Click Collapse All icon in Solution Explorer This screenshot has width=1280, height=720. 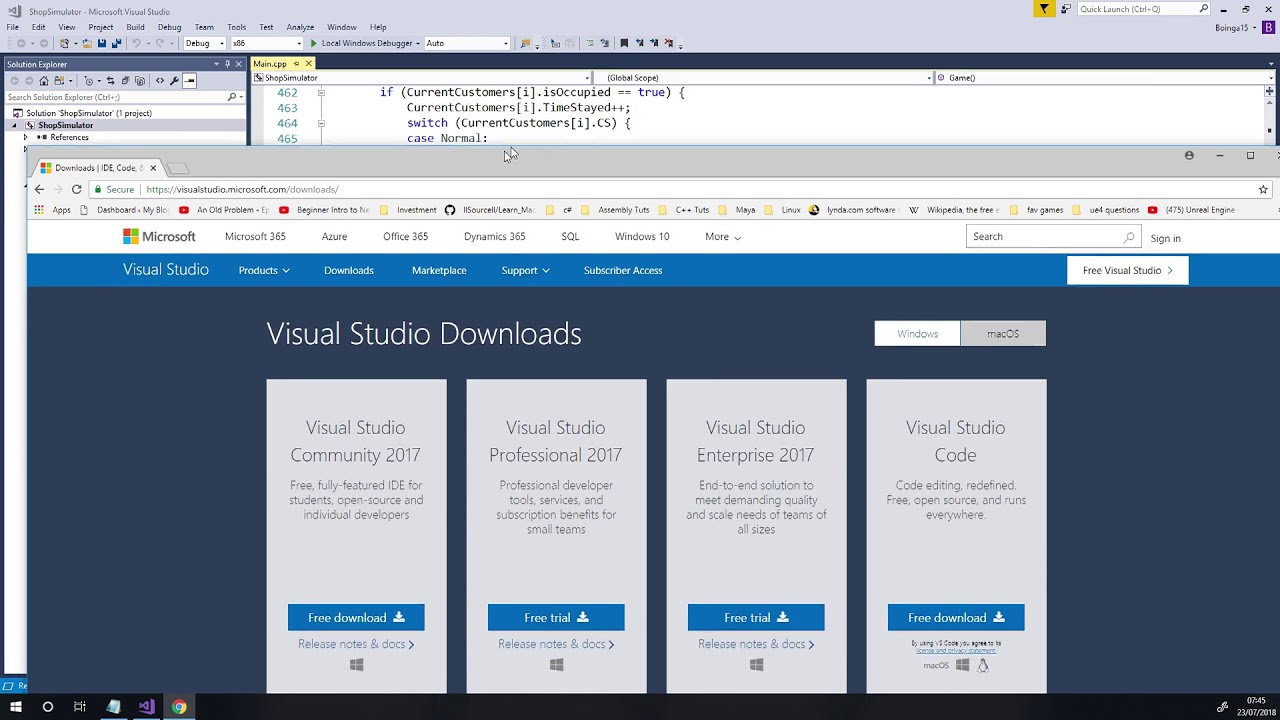(x=125, y=81)
